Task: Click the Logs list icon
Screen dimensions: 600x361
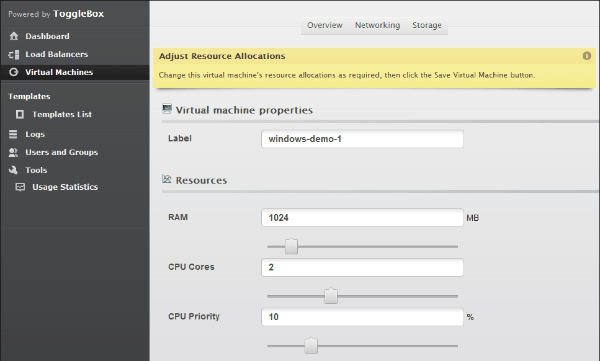Action: coord(13,134)
